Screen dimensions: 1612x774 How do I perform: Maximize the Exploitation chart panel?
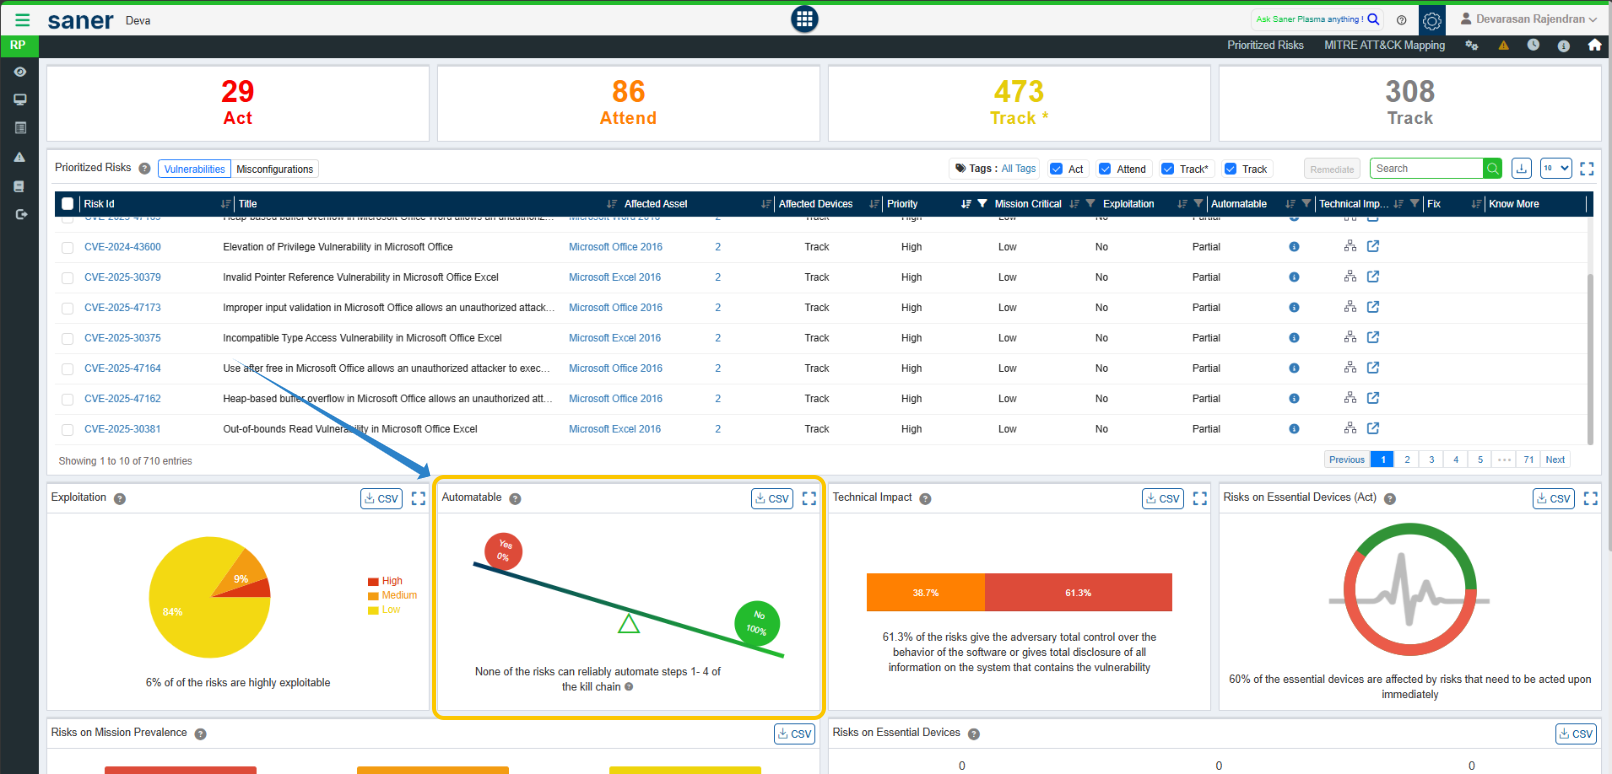click(x=418, y=498)
